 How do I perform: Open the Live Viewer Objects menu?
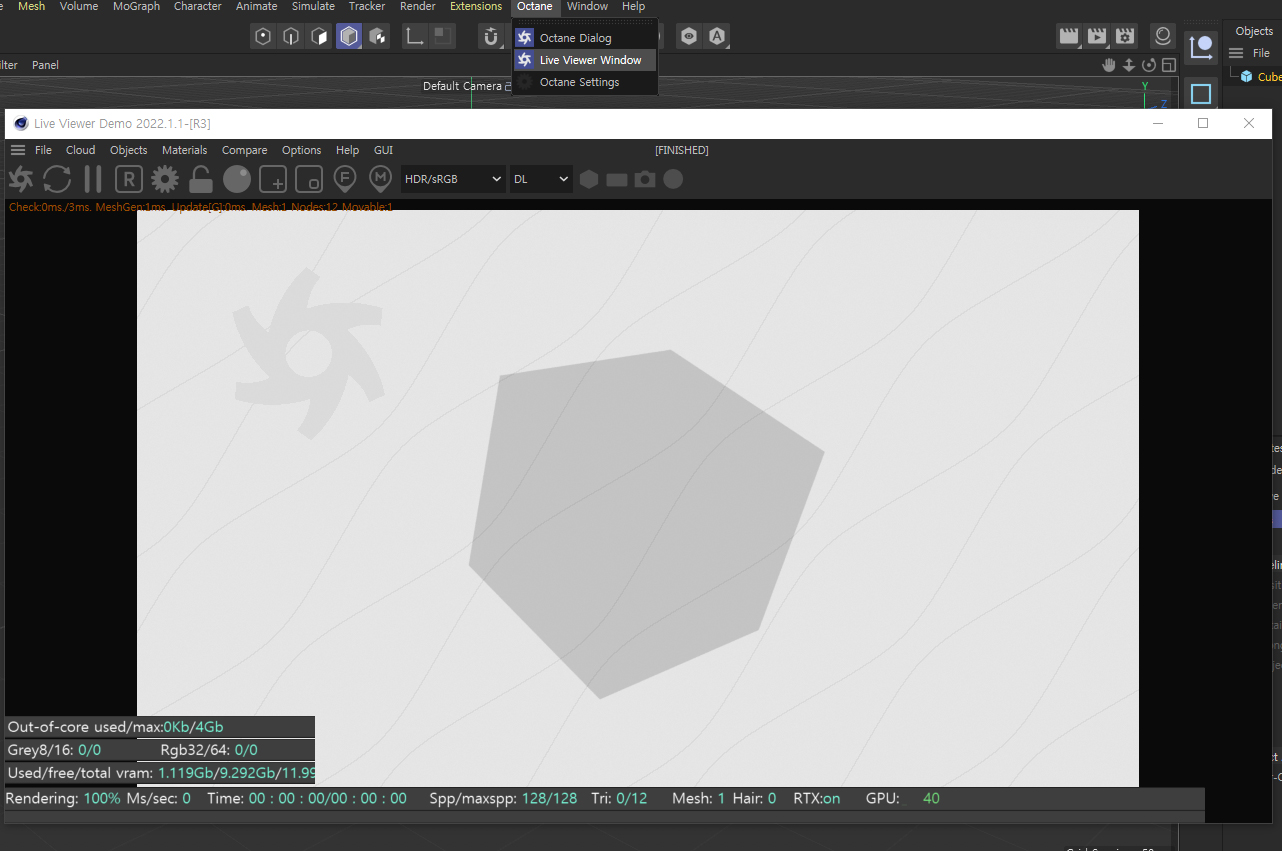129,150
